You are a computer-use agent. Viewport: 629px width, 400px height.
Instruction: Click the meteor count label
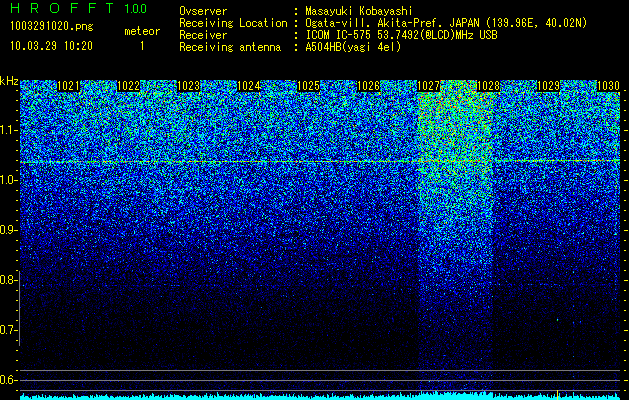click(x=142, y=31)
